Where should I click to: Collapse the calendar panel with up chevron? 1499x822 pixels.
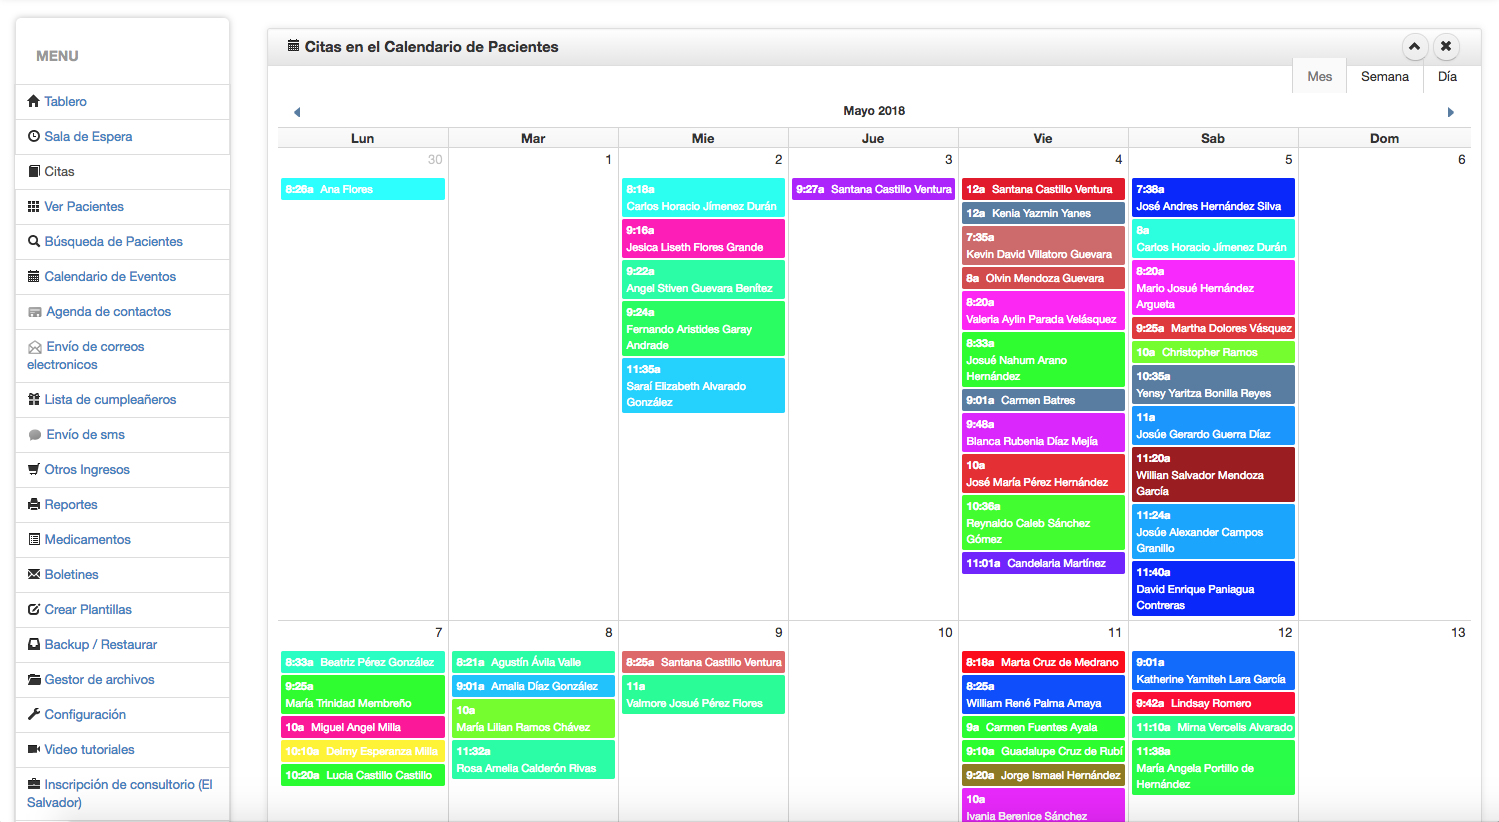1414,46
